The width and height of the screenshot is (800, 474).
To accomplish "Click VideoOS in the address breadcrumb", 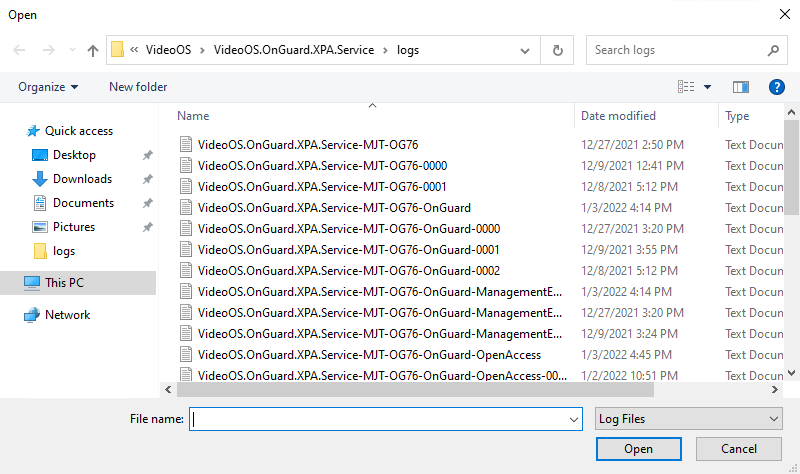I will click(168, 50).
